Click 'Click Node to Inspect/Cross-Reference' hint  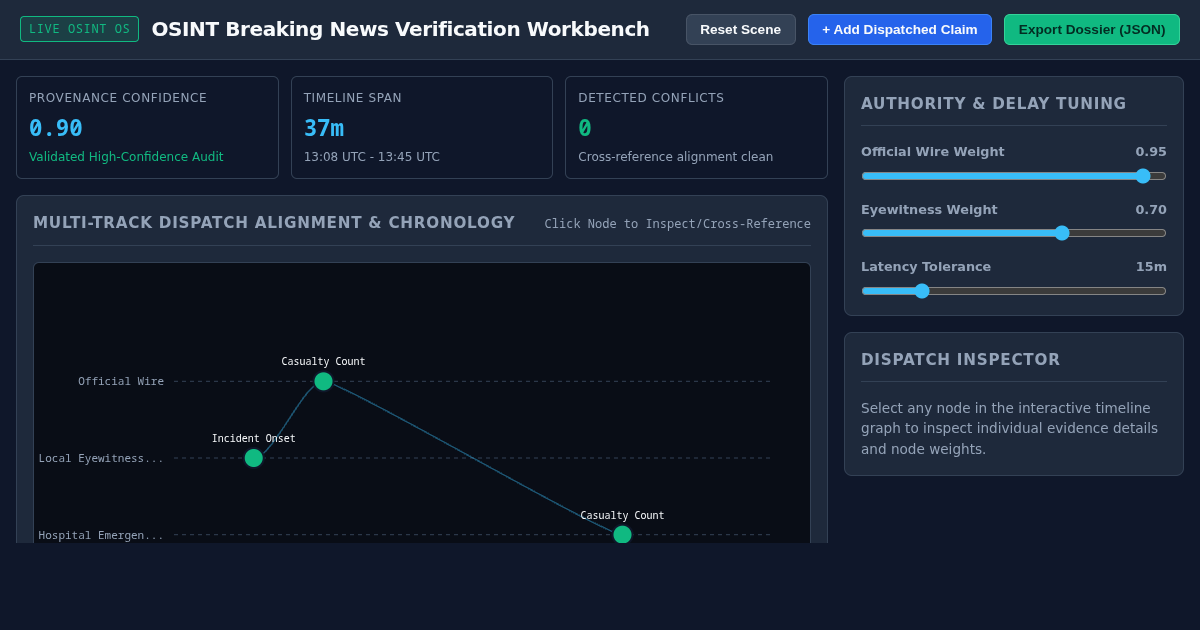click(678, 224)
